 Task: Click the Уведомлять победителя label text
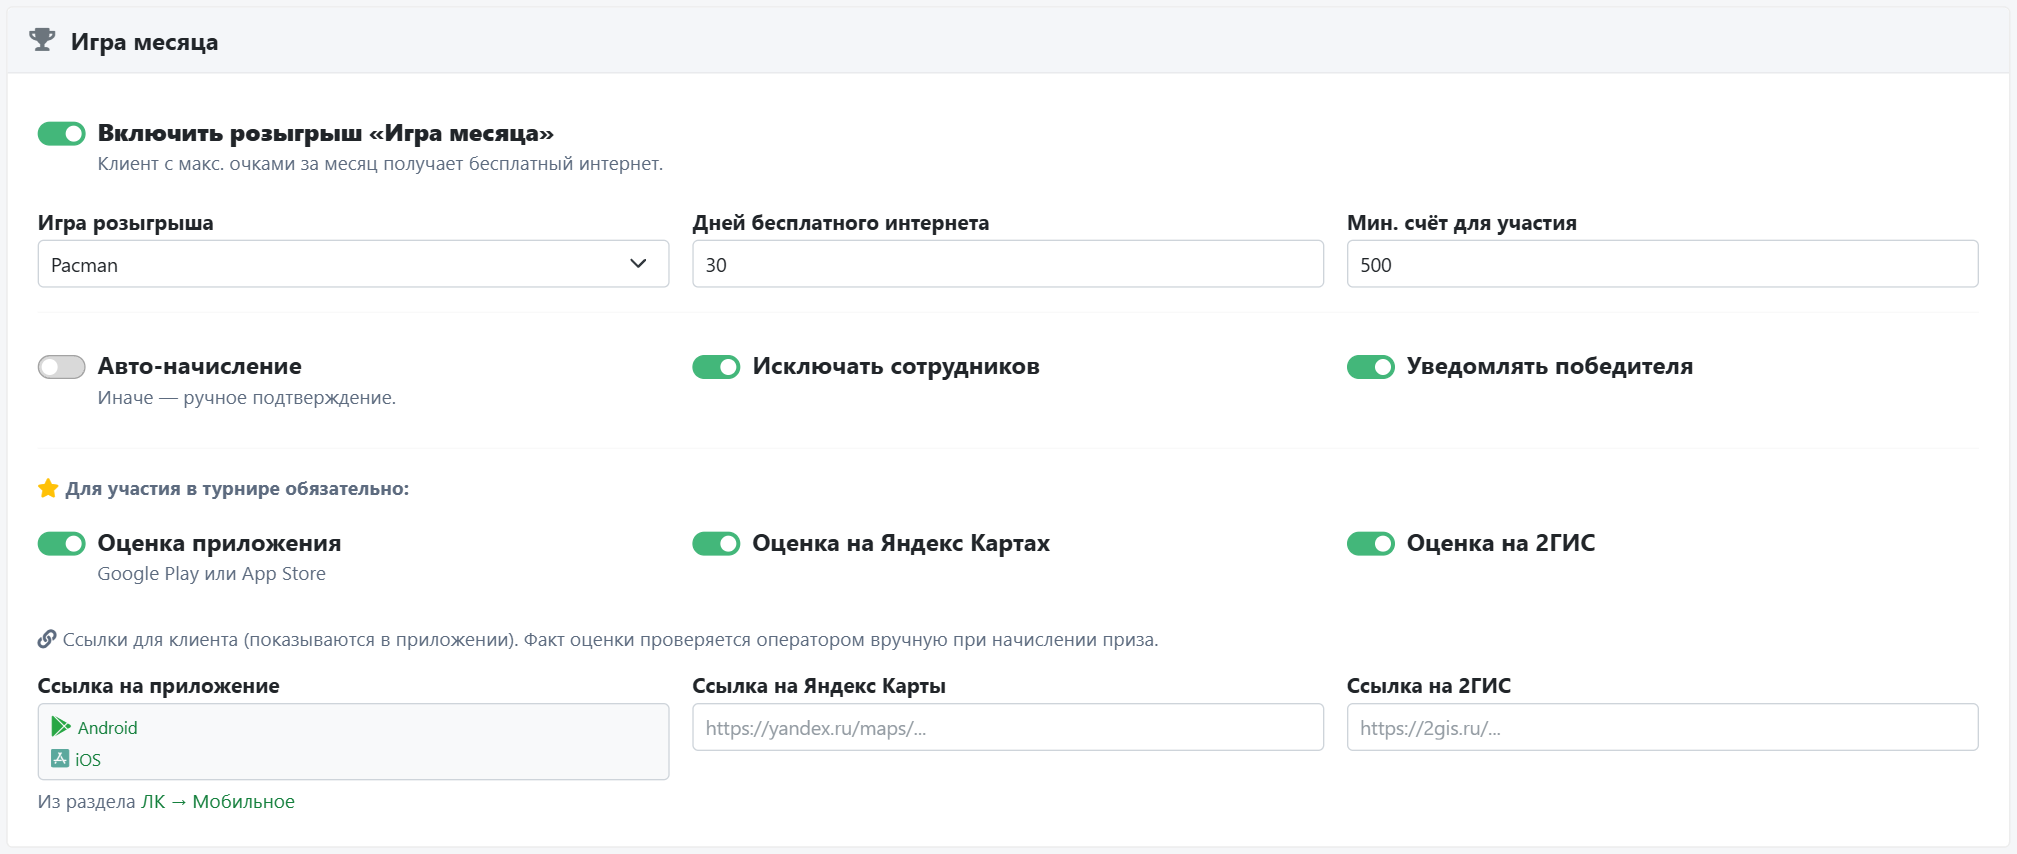1550,367
